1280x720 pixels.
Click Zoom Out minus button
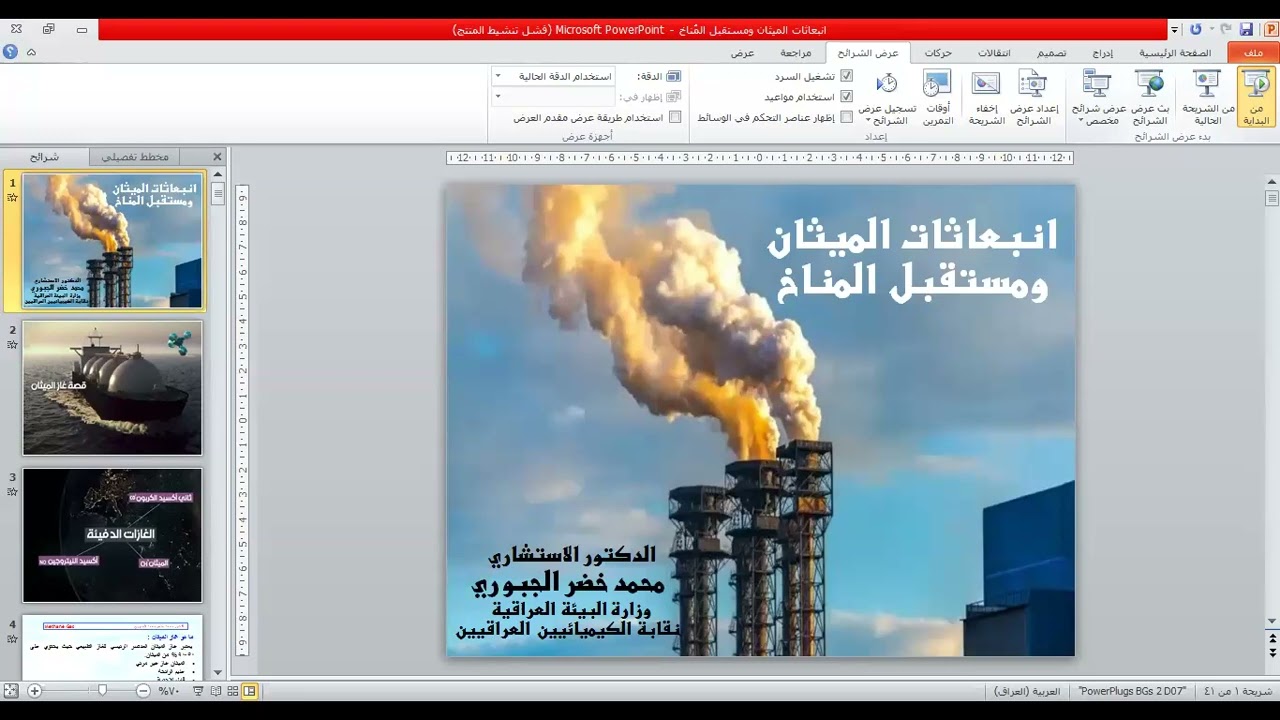(x=143, y=691)
